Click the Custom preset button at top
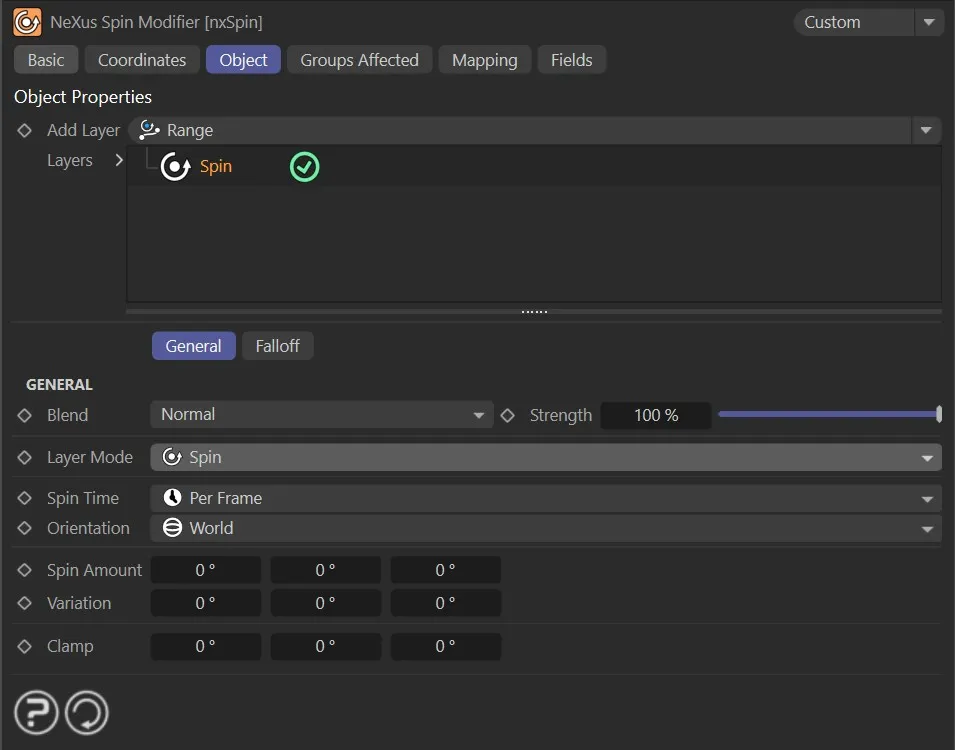 (x=853, y=22)
